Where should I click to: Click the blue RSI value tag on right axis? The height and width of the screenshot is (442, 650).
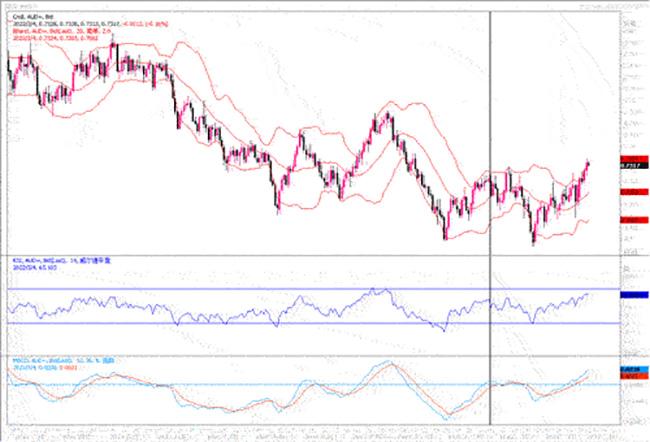(x=628, y=296)
